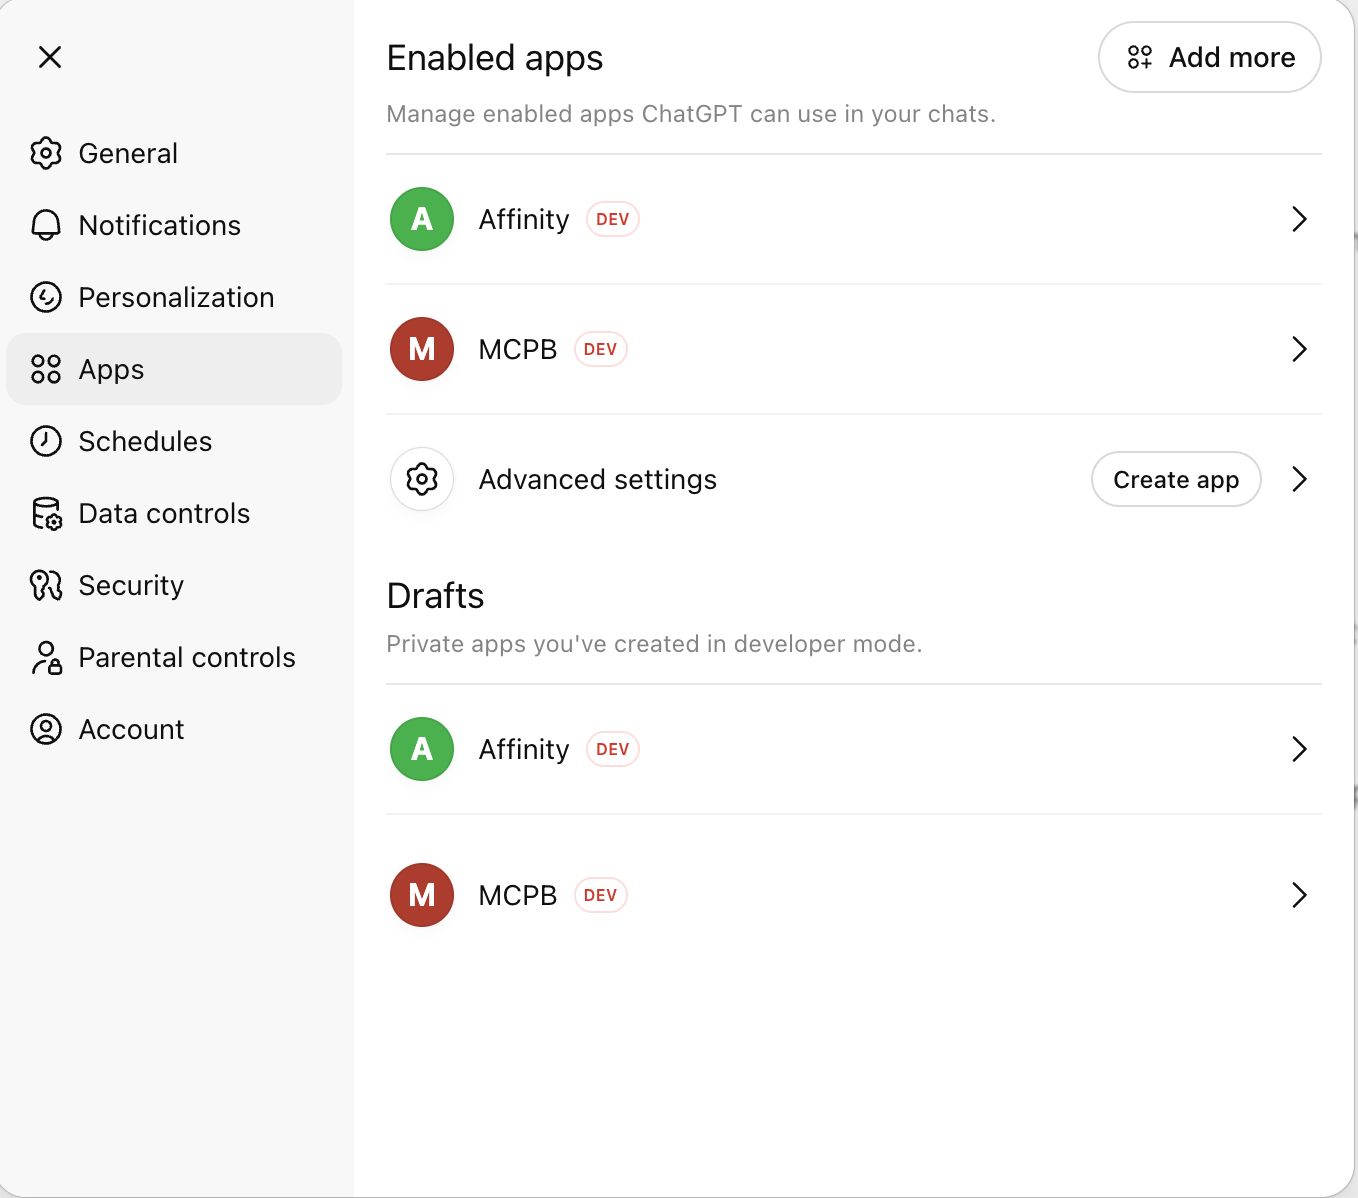
Task: Expand the enabled Affinity app details
Action: coord(1300,219)
